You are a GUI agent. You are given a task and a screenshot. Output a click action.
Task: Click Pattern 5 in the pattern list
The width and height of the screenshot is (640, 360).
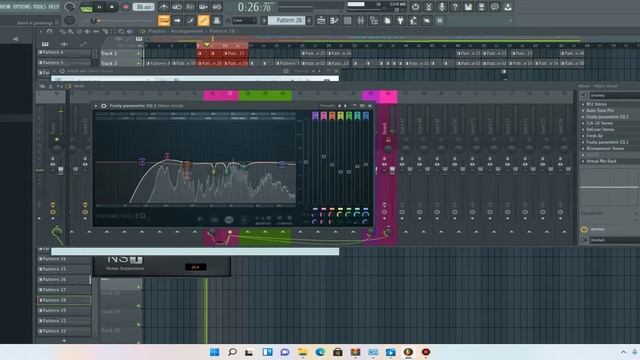(x=64, y=63)
